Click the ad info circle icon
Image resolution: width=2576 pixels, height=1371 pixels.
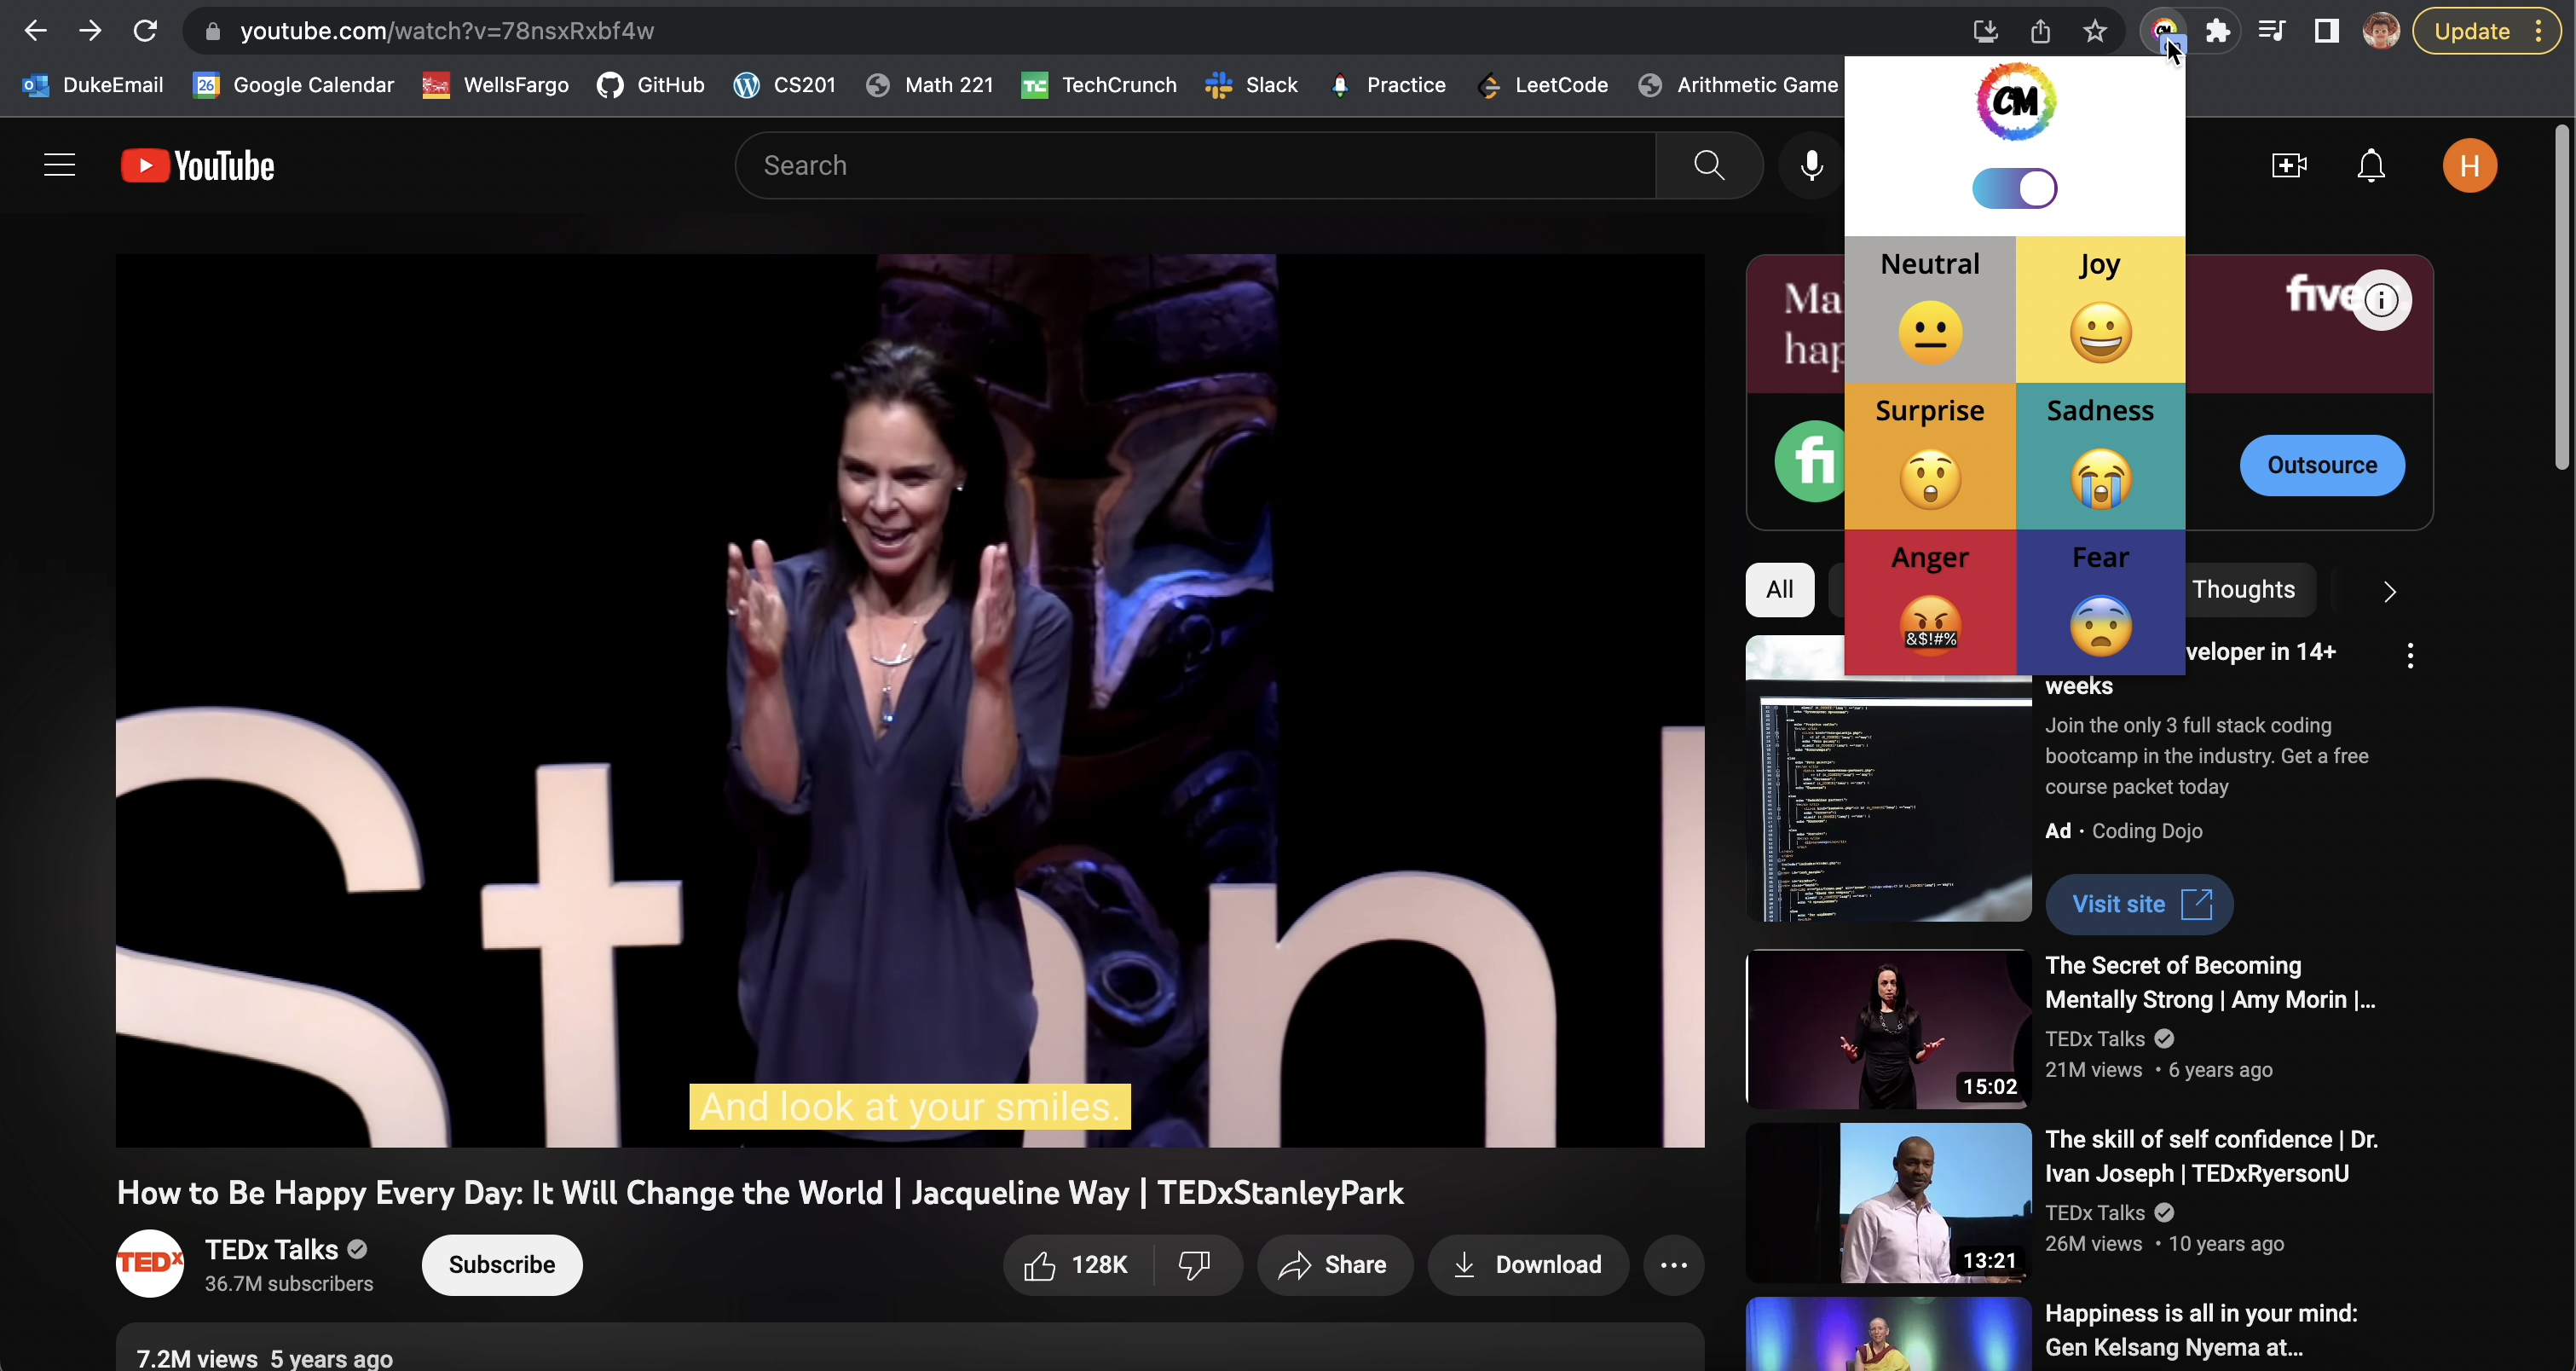pyautogui.click(x=2382, y=300)
